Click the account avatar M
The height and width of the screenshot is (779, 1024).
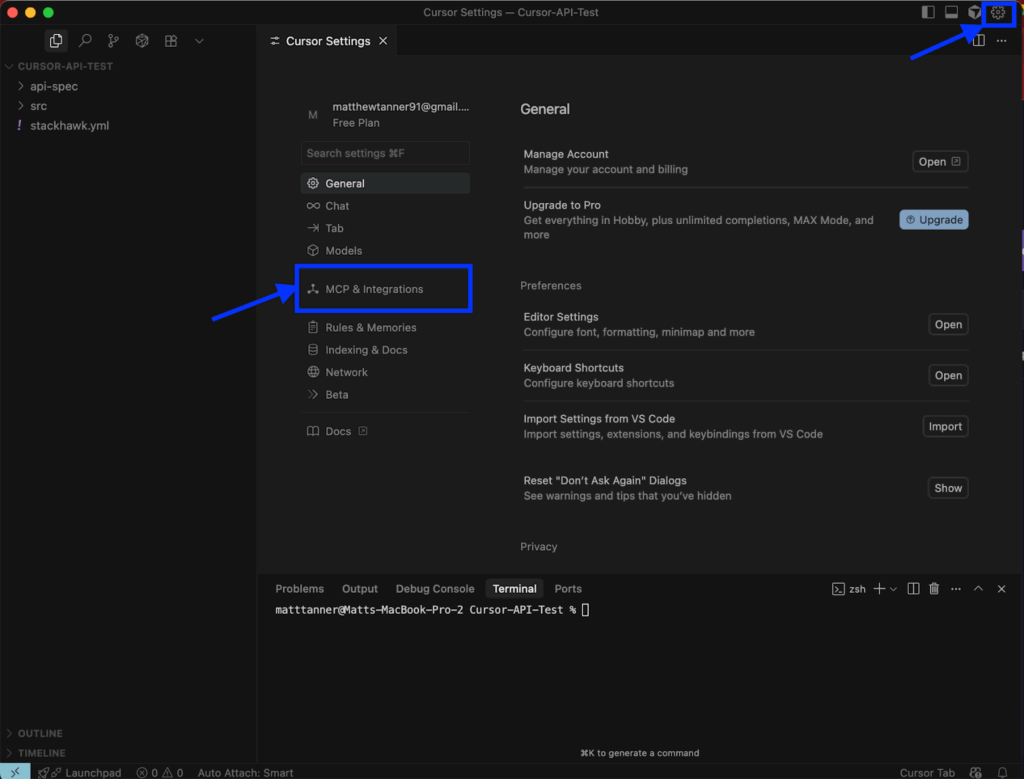[313, 115]
